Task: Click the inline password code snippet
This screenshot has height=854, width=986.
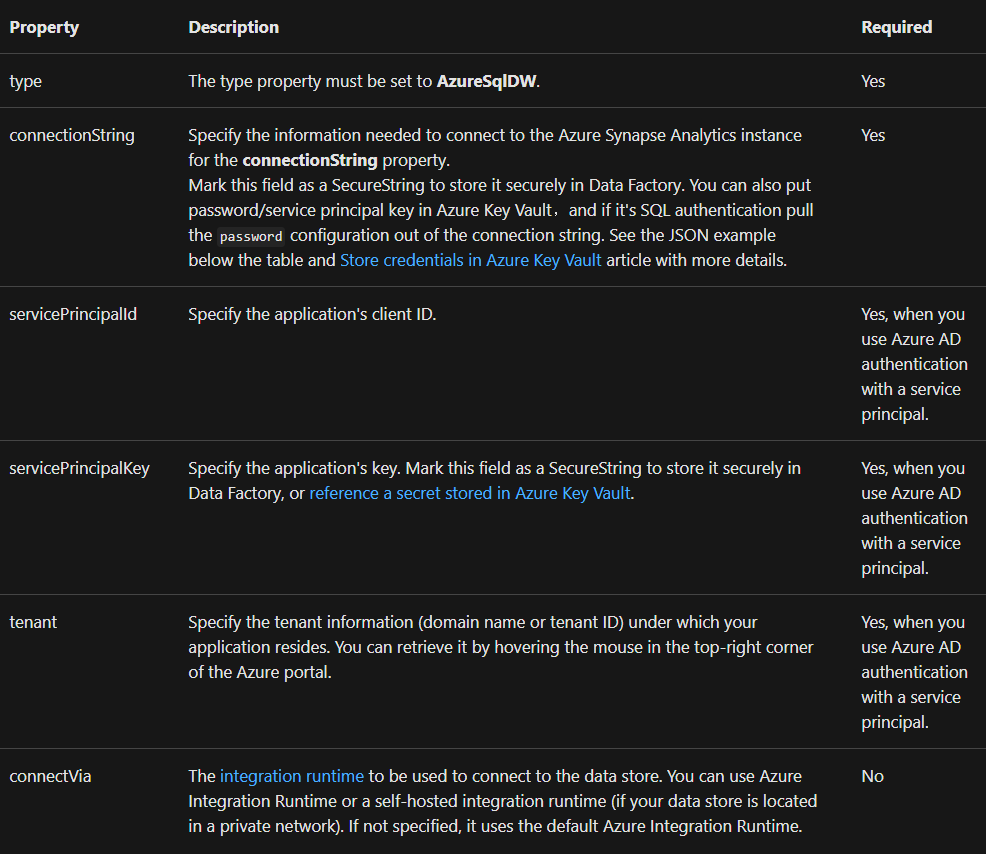Action: [x=251, y=236]
